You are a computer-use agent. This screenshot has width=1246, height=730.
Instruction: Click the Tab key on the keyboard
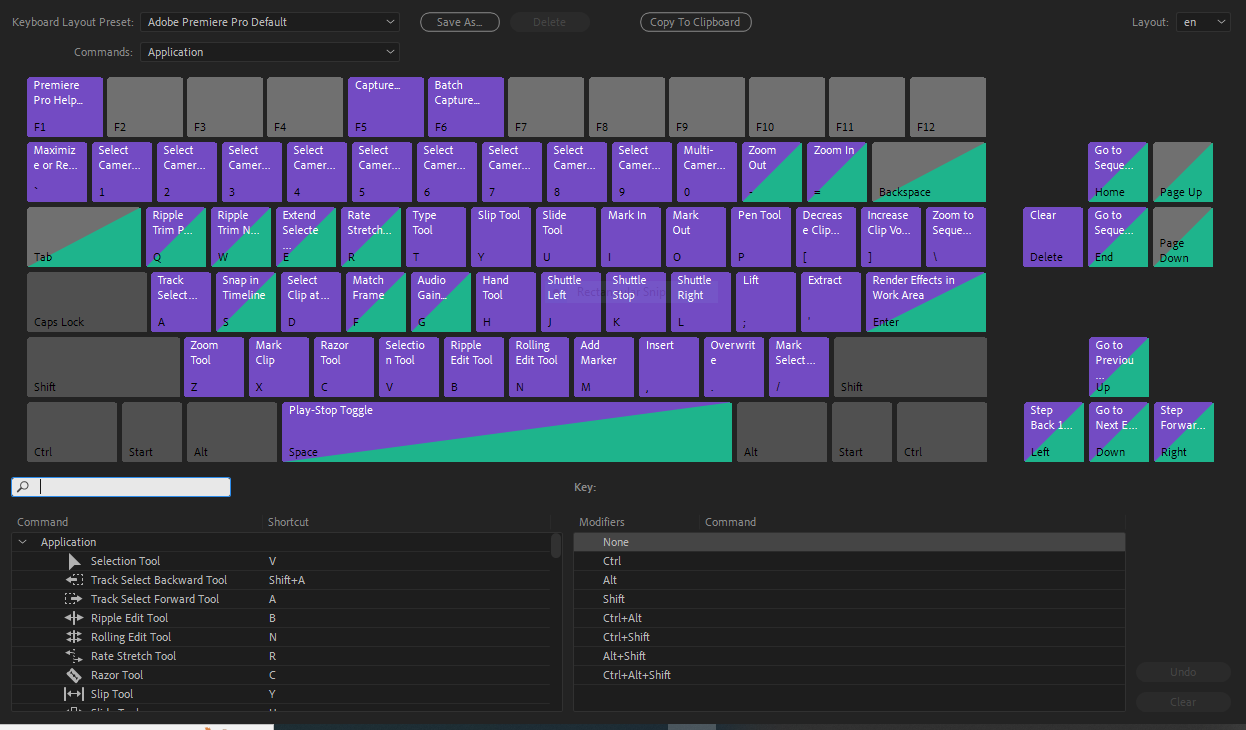84,237
